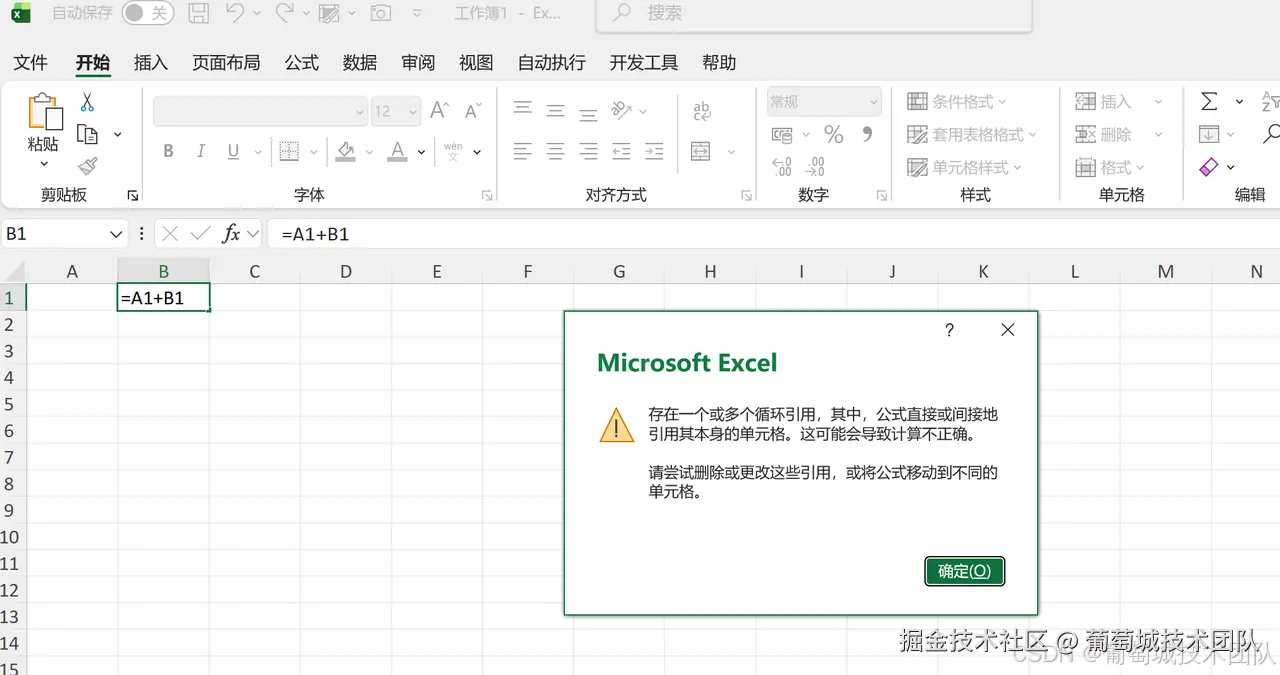The image size is (1280, 675).
Task: Click the formula bar containing =A1+B1
Action: 774,234
